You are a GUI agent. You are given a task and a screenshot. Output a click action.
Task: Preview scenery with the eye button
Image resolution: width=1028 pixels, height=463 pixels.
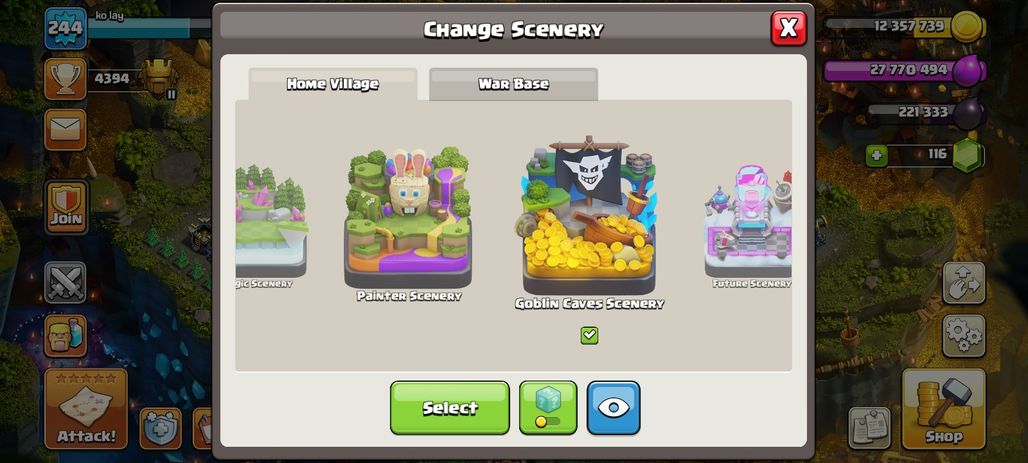614,407
